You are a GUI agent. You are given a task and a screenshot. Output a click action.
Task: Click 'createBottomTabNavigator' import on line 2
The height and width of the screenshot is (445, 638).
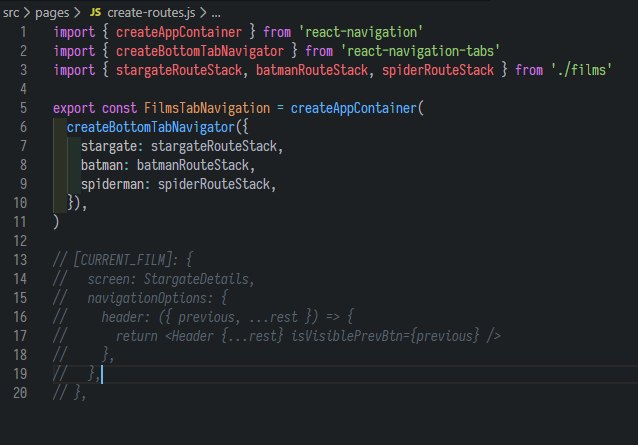200,51
